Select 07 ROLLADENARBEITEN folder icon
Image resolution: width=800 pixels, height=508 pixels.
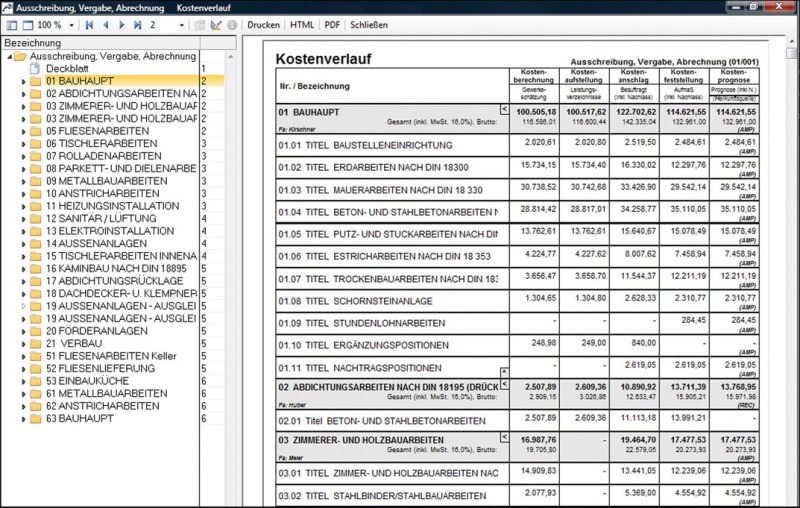click(x=35, y=156)
